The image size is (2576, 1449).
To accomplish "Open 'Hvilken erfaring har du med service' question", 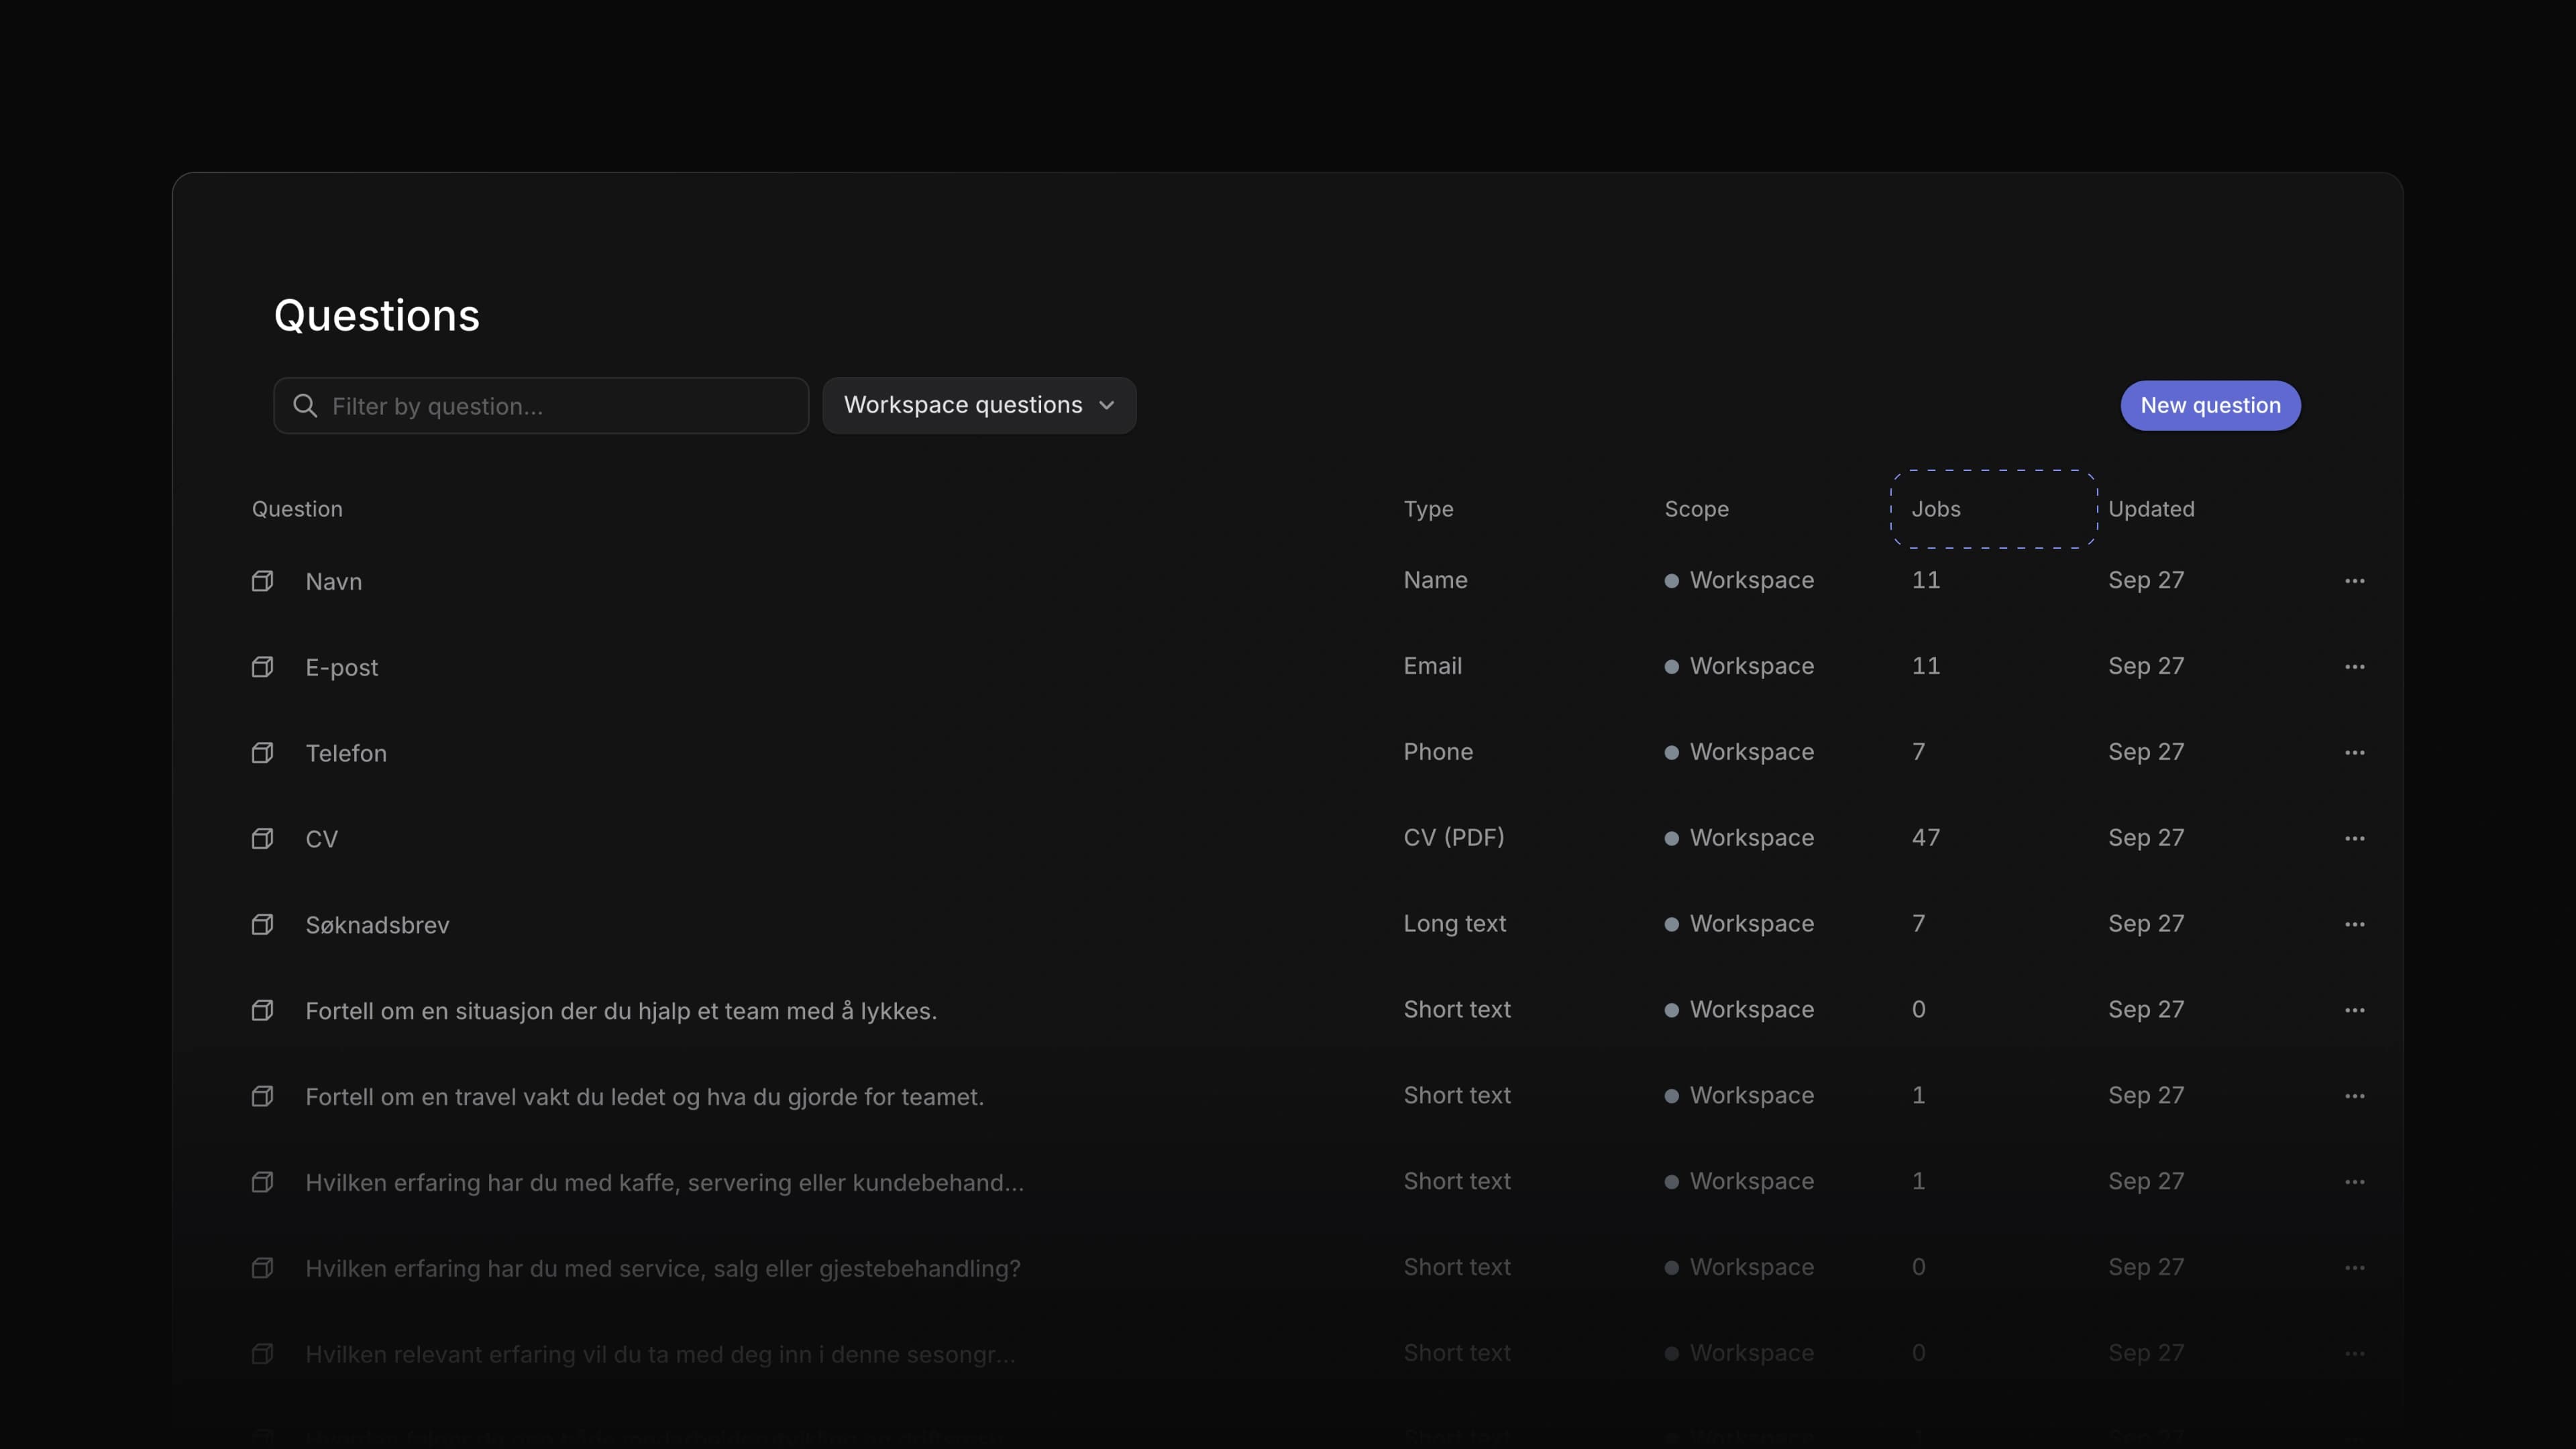I will click(x=663, y=1270).
